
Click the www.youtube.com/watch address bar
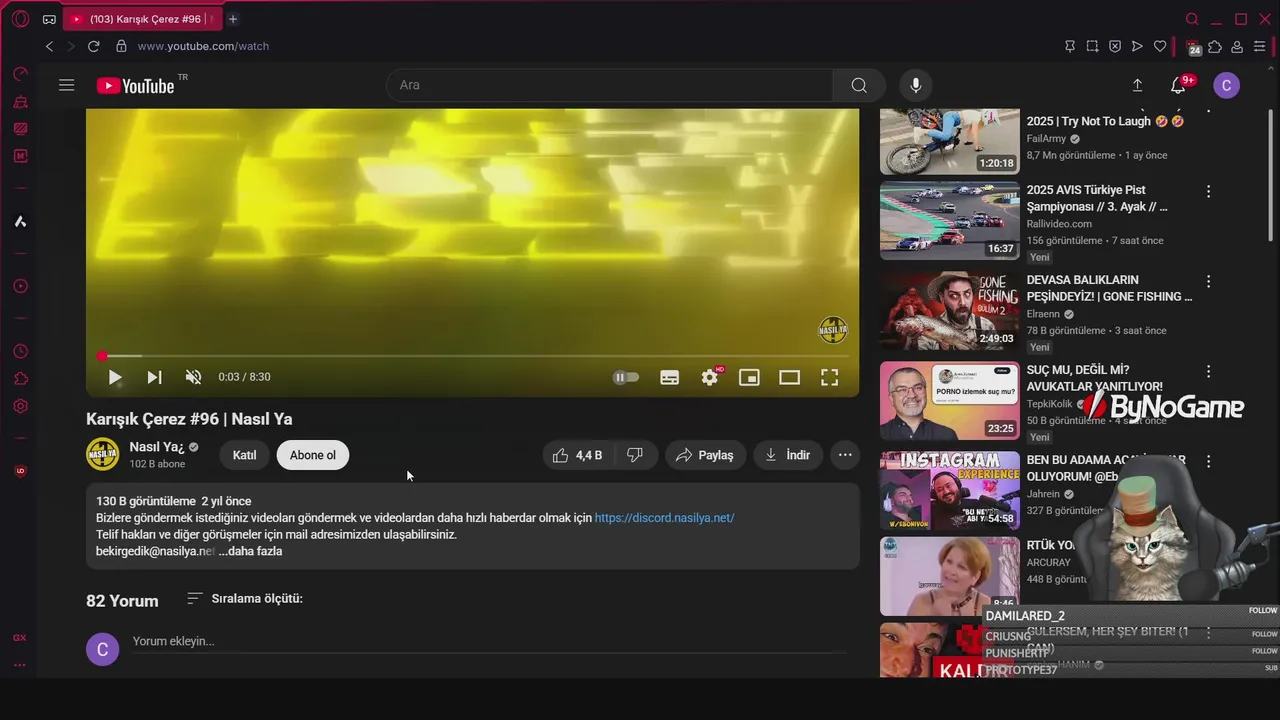203,46
